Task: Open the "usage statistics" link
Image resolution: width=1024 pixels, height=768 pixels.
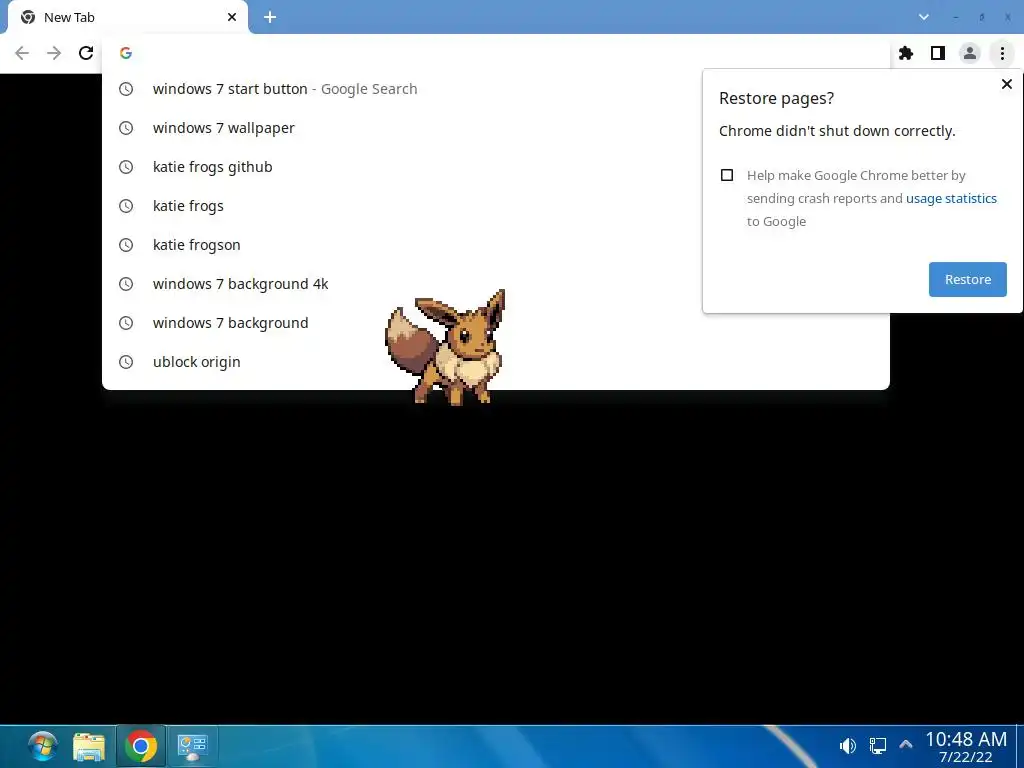Action: point(951,199)
